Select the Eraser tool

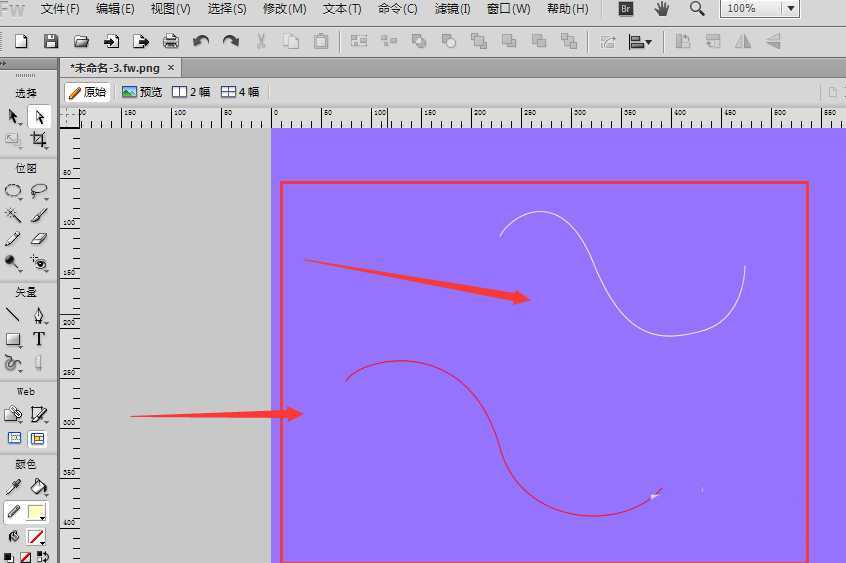pos(39,239)
